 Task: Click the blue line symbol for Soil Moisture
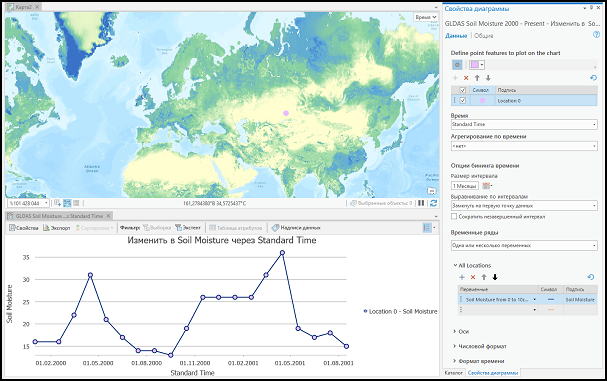(551, 299)
